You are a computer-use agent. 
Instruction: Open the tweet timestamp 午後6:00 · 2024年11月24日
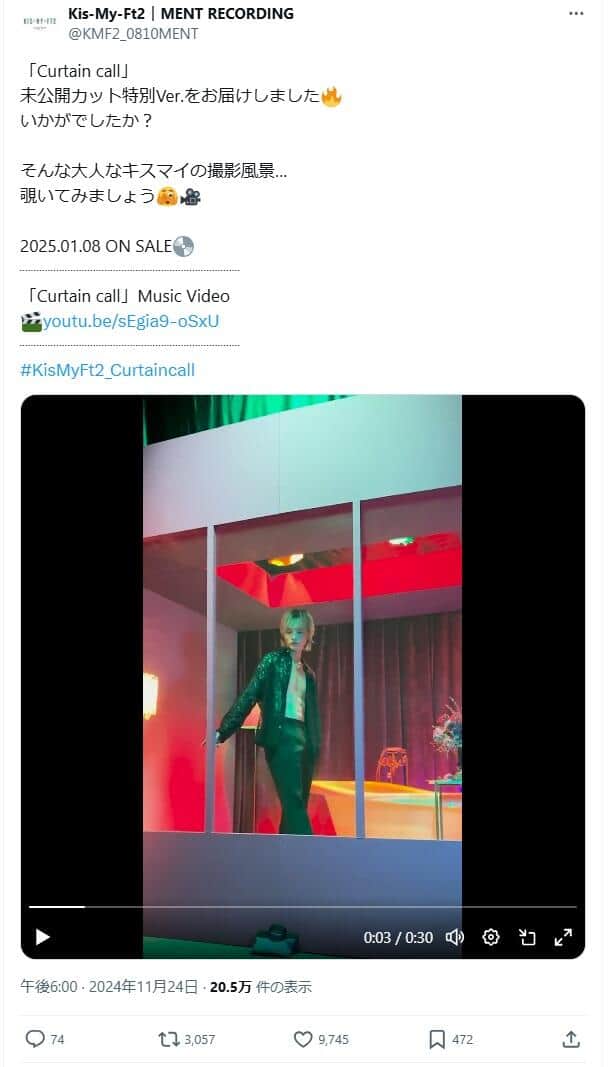point(109,987)
